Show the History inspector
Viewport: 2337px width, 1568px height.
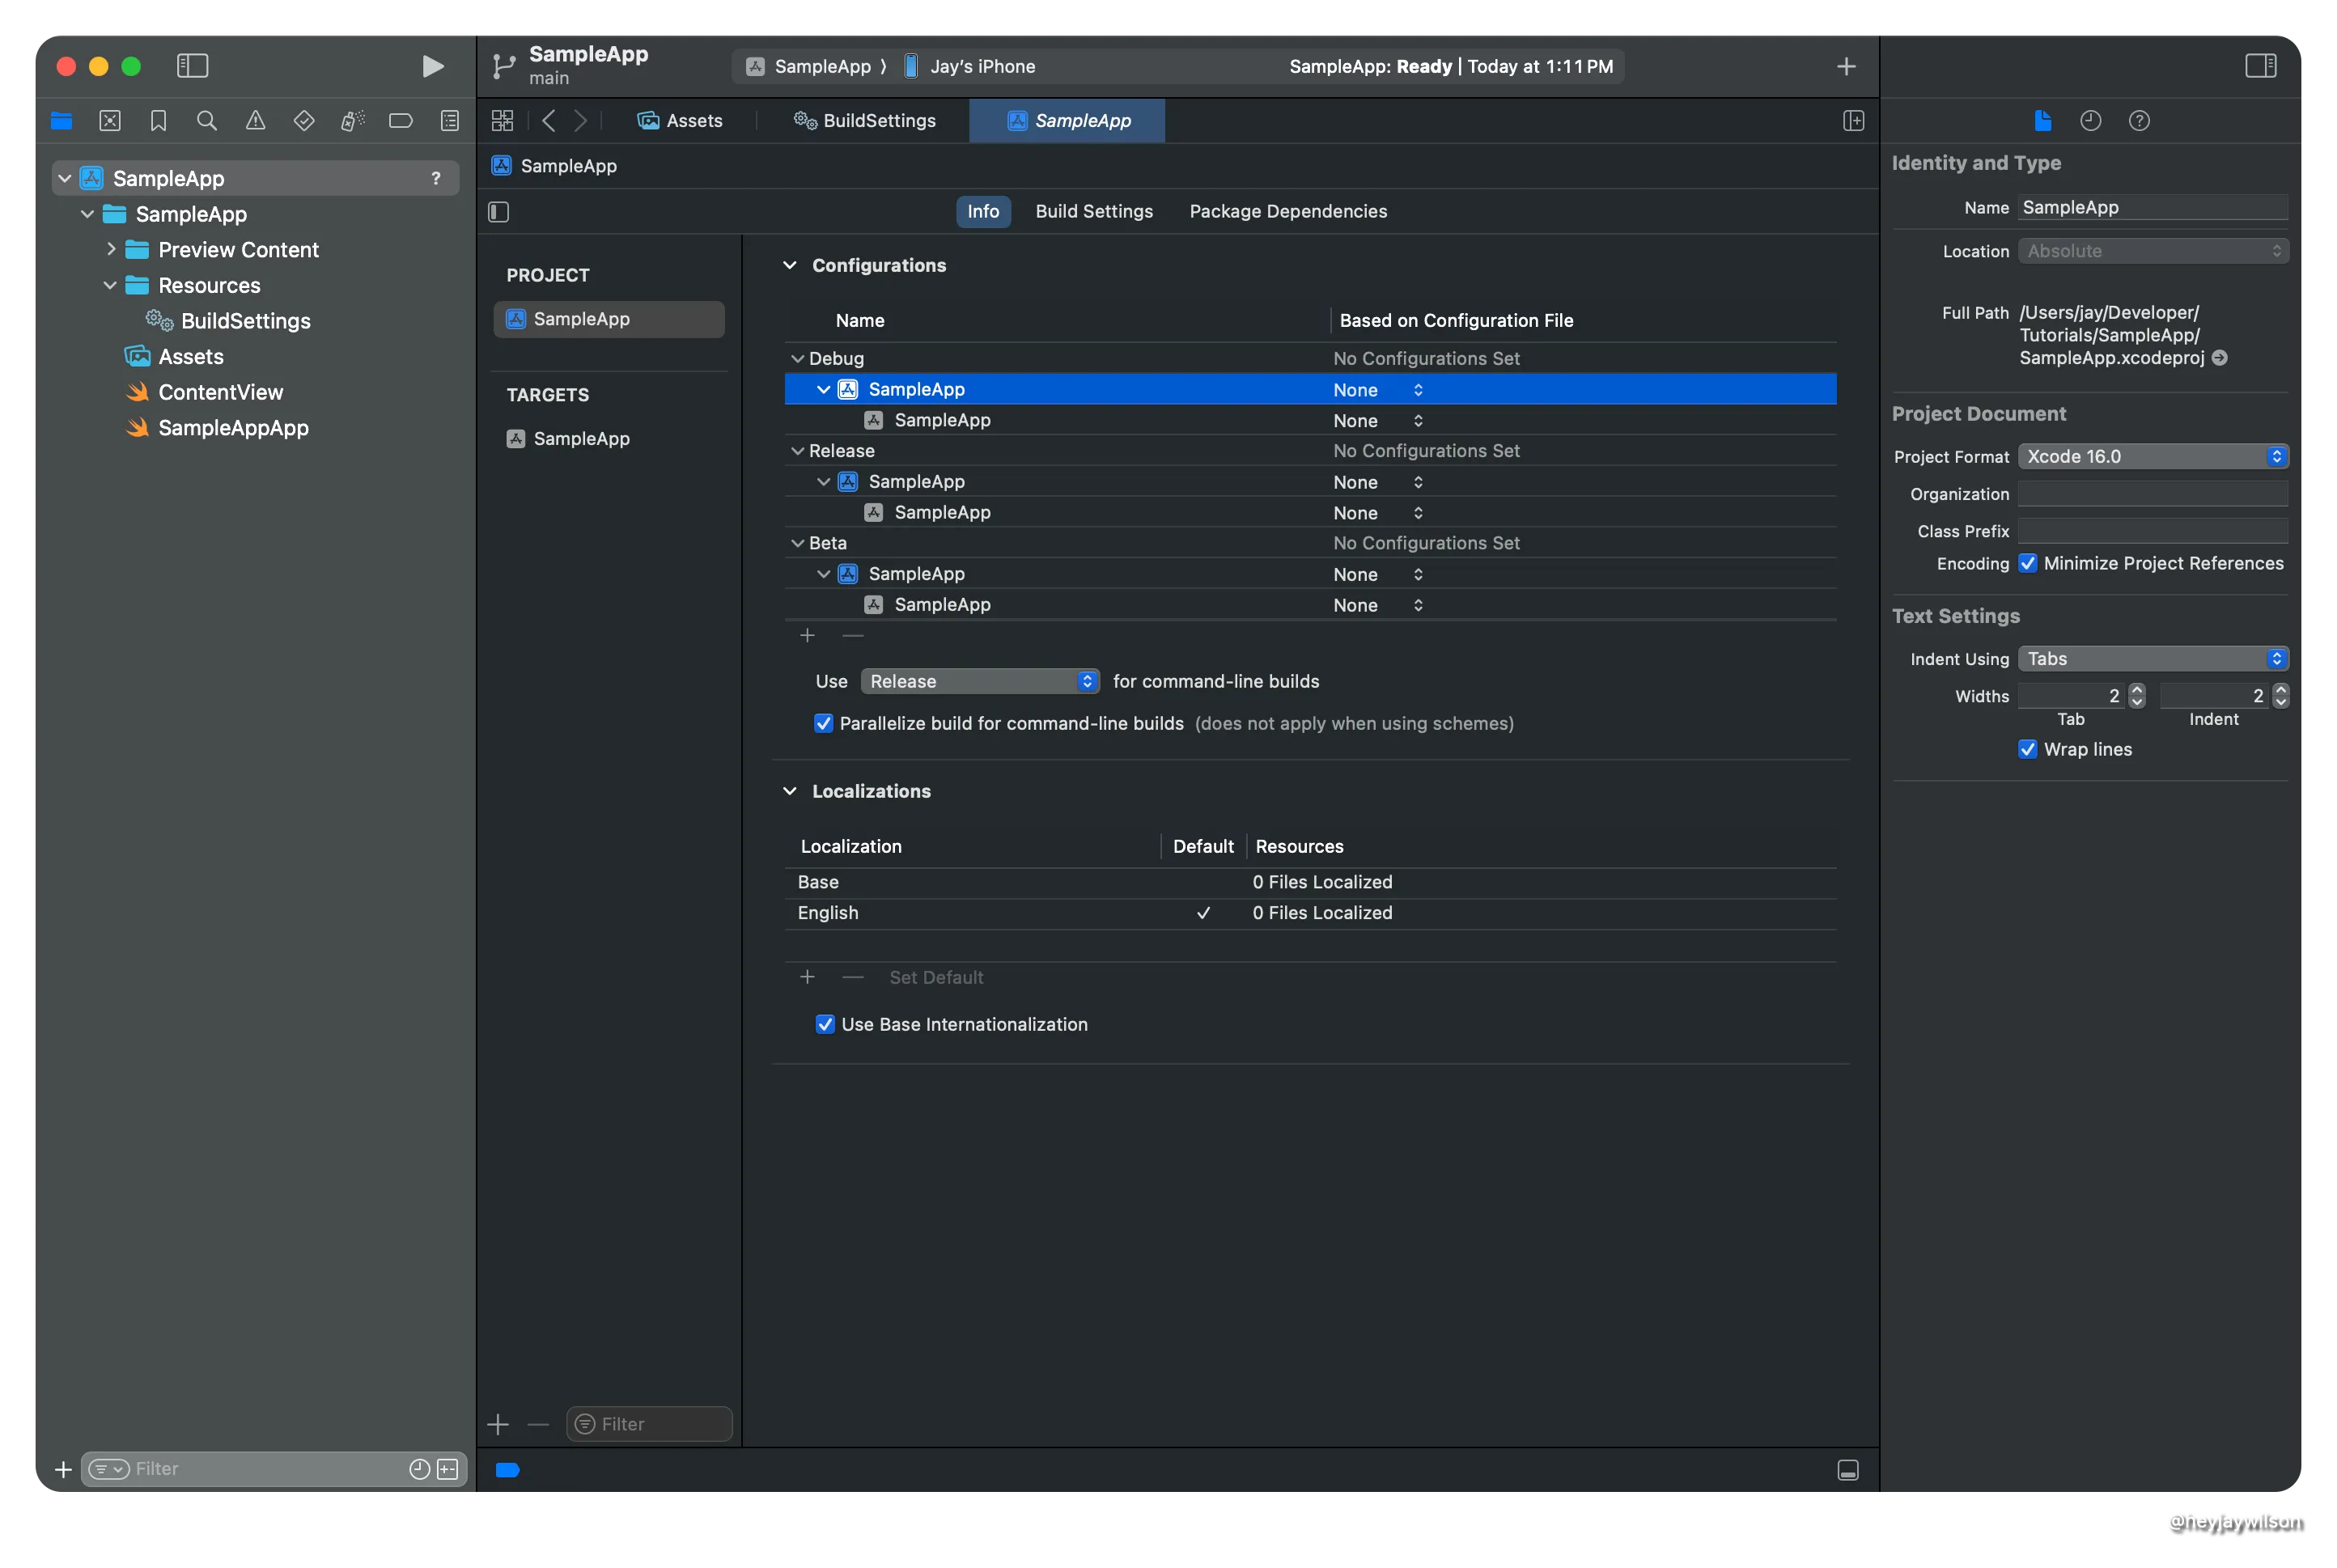point(2090,121)
